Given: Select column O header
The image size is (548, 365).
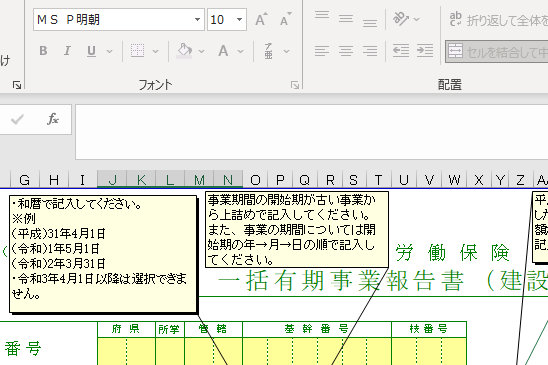Looking at the screenshot, I should point(255,180).
